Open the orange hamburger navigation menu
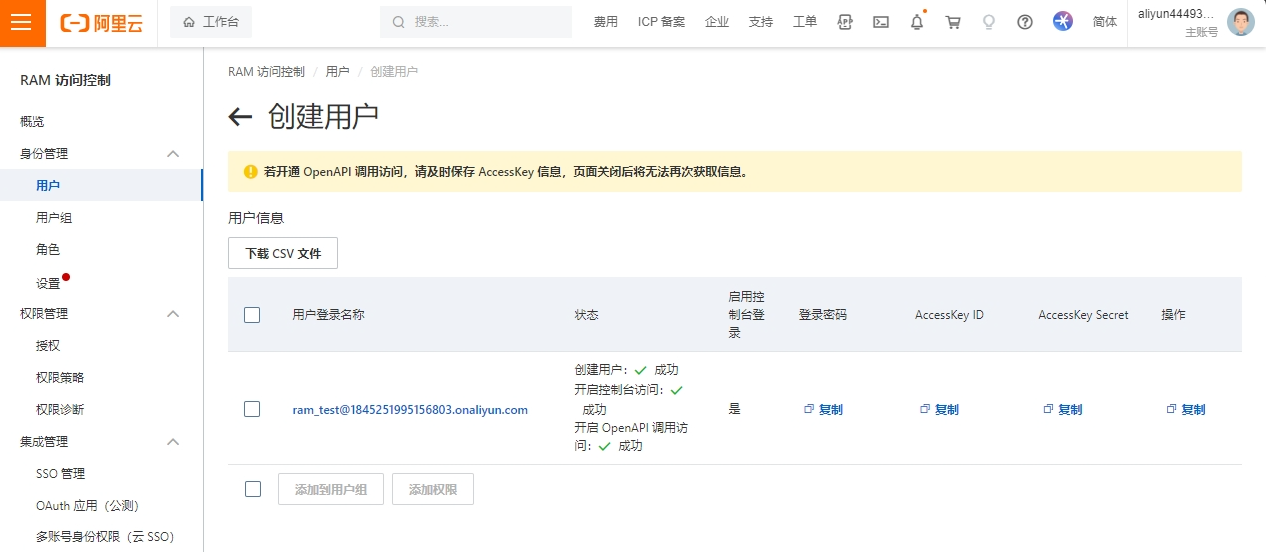1266x552 pixels. [x=23, y=23]
